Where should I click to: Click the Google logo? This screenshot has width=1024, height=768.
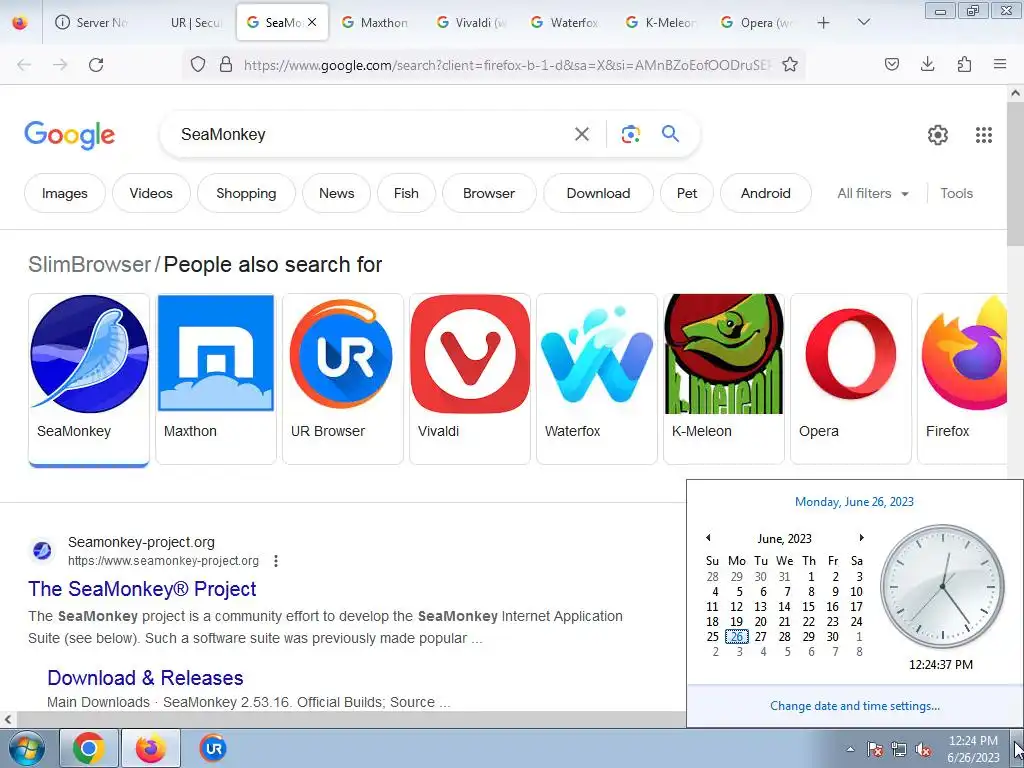(x=69, y=135)
